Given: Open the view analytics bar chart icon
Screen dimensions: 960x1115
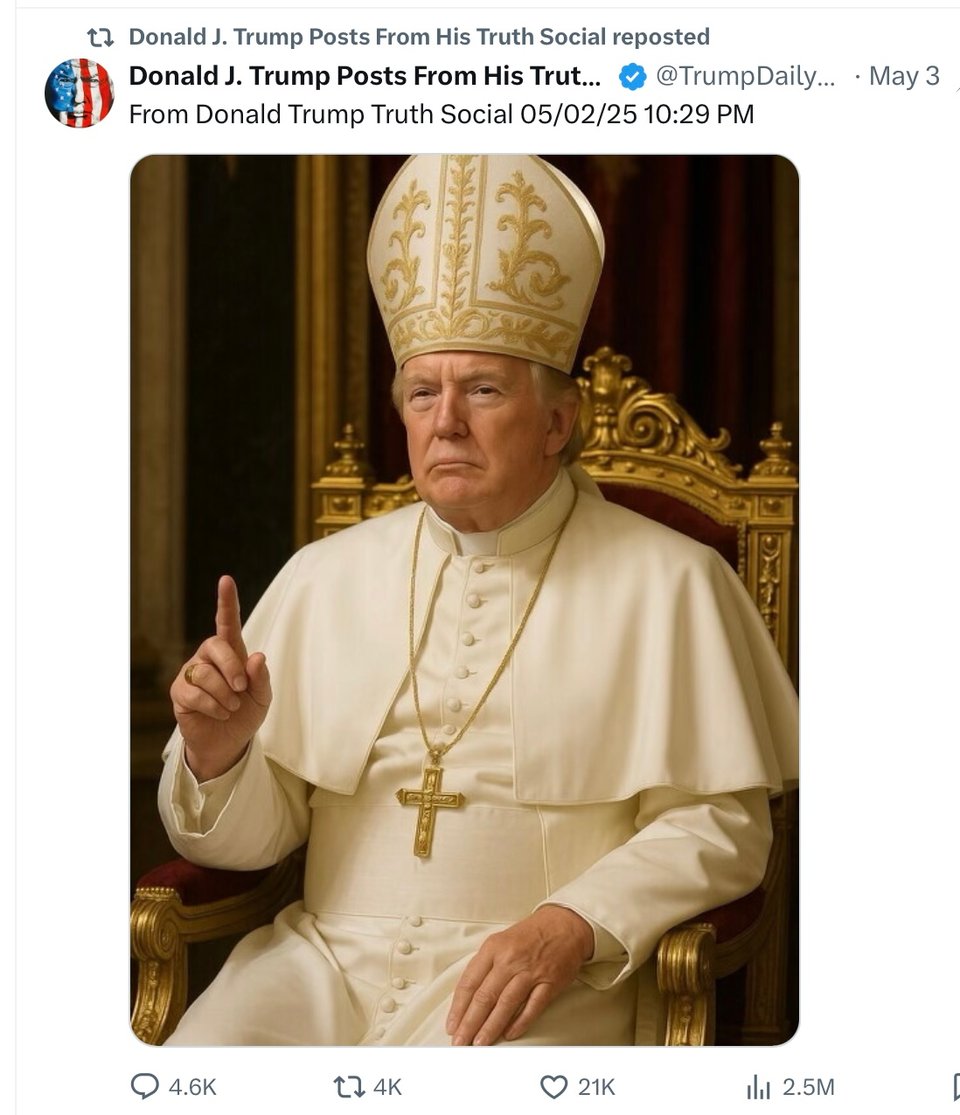Looking at the screenshot, I should point(756,1086).
